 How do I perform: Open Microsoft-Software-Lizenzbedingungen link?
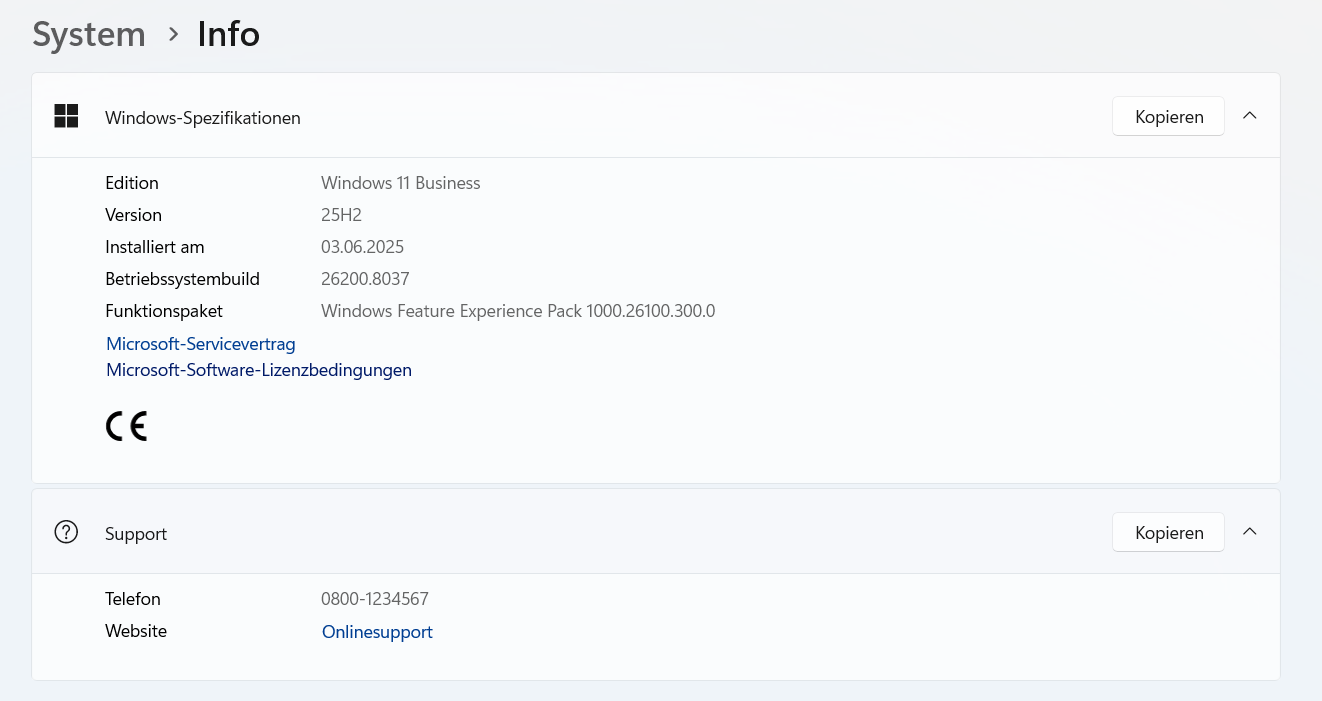(259, 370)
